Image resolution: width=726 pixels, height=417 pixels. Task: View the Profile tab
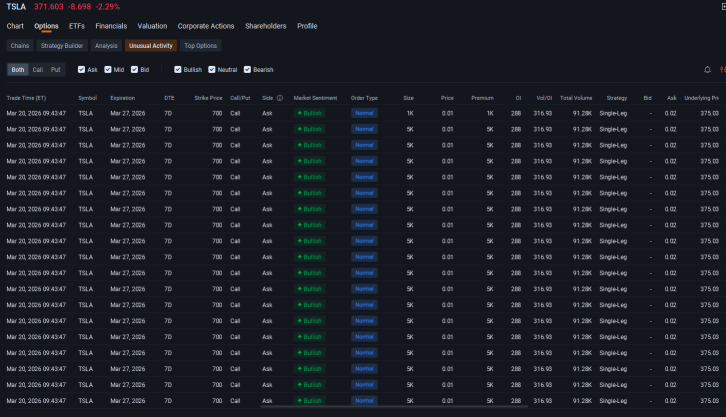[x=307, y=26]
